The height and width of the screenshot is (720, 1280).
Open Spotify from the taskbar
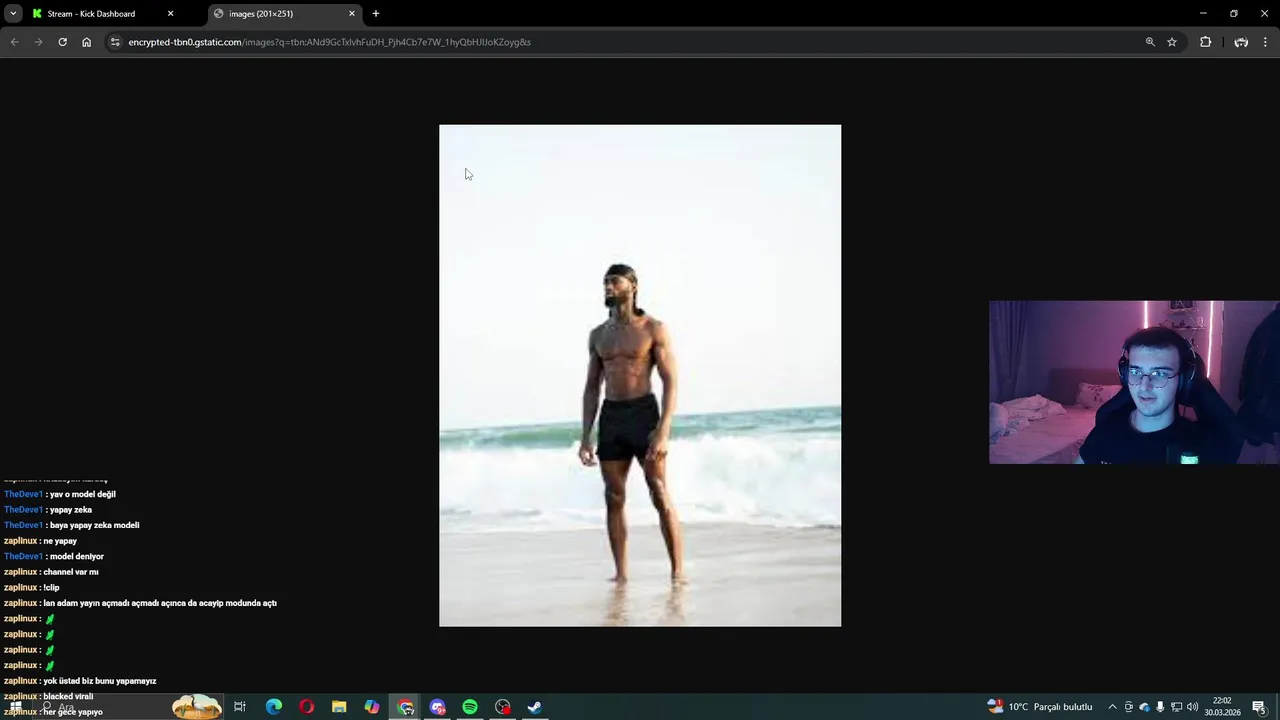pos(470,707)
